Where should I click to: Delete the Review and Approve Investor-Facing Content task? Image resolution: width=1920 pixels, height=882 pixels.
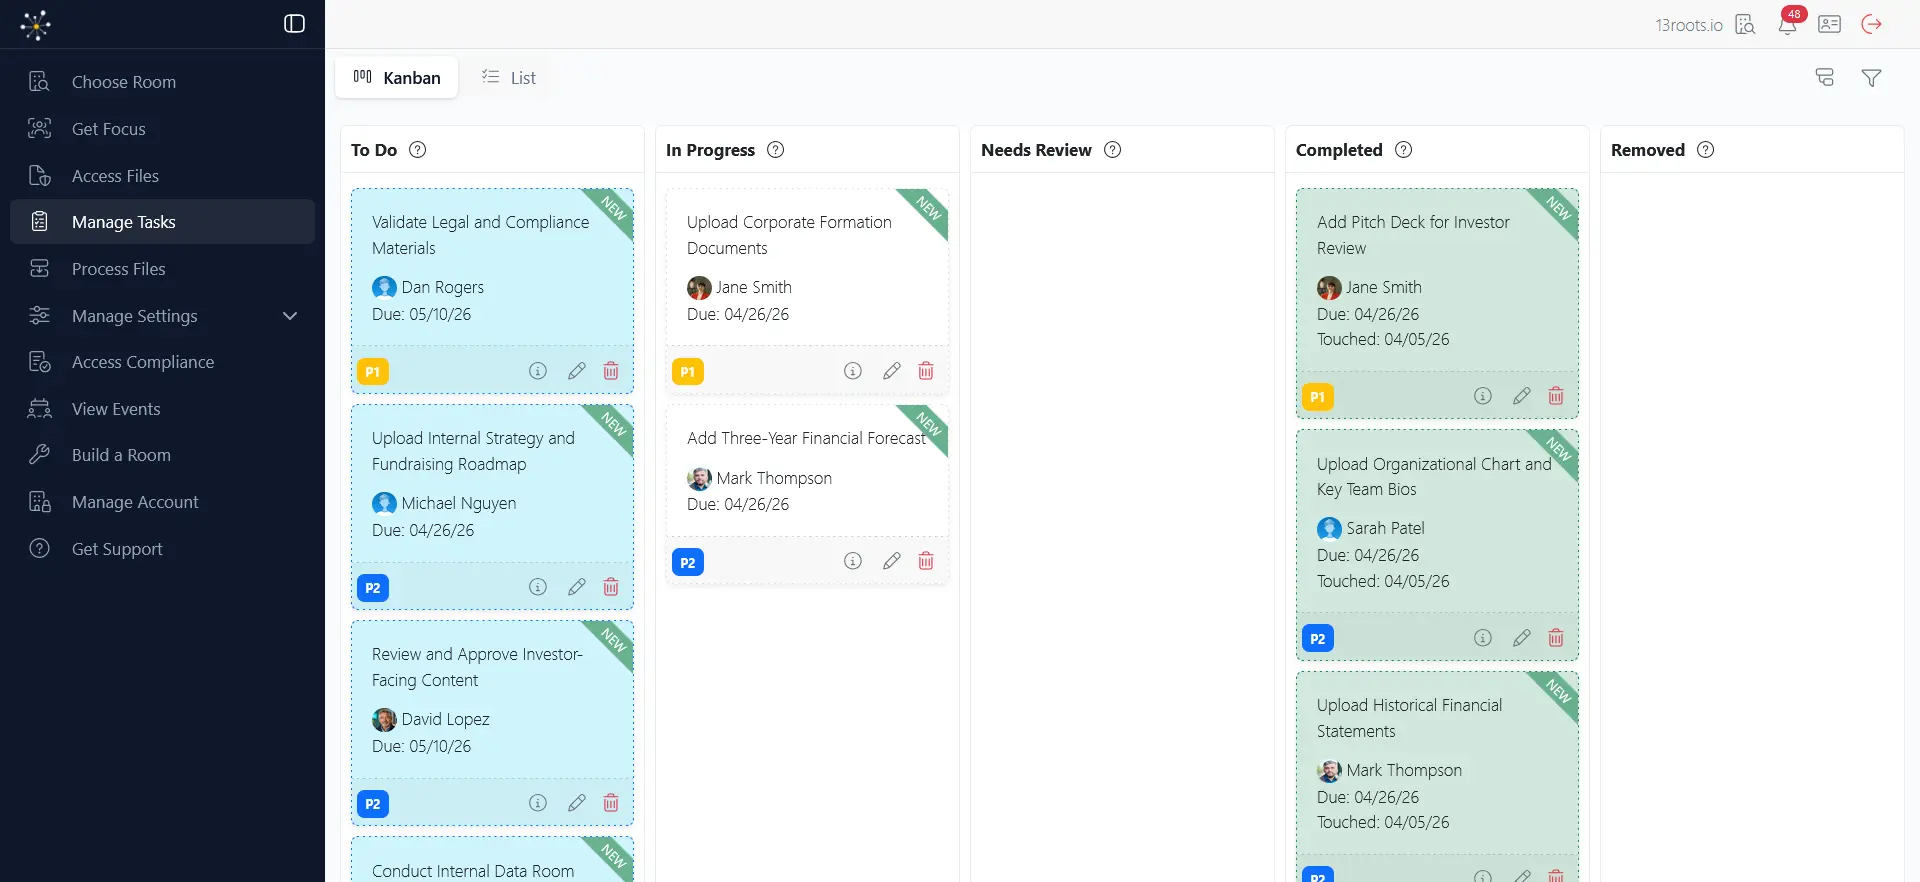point(611,803)
